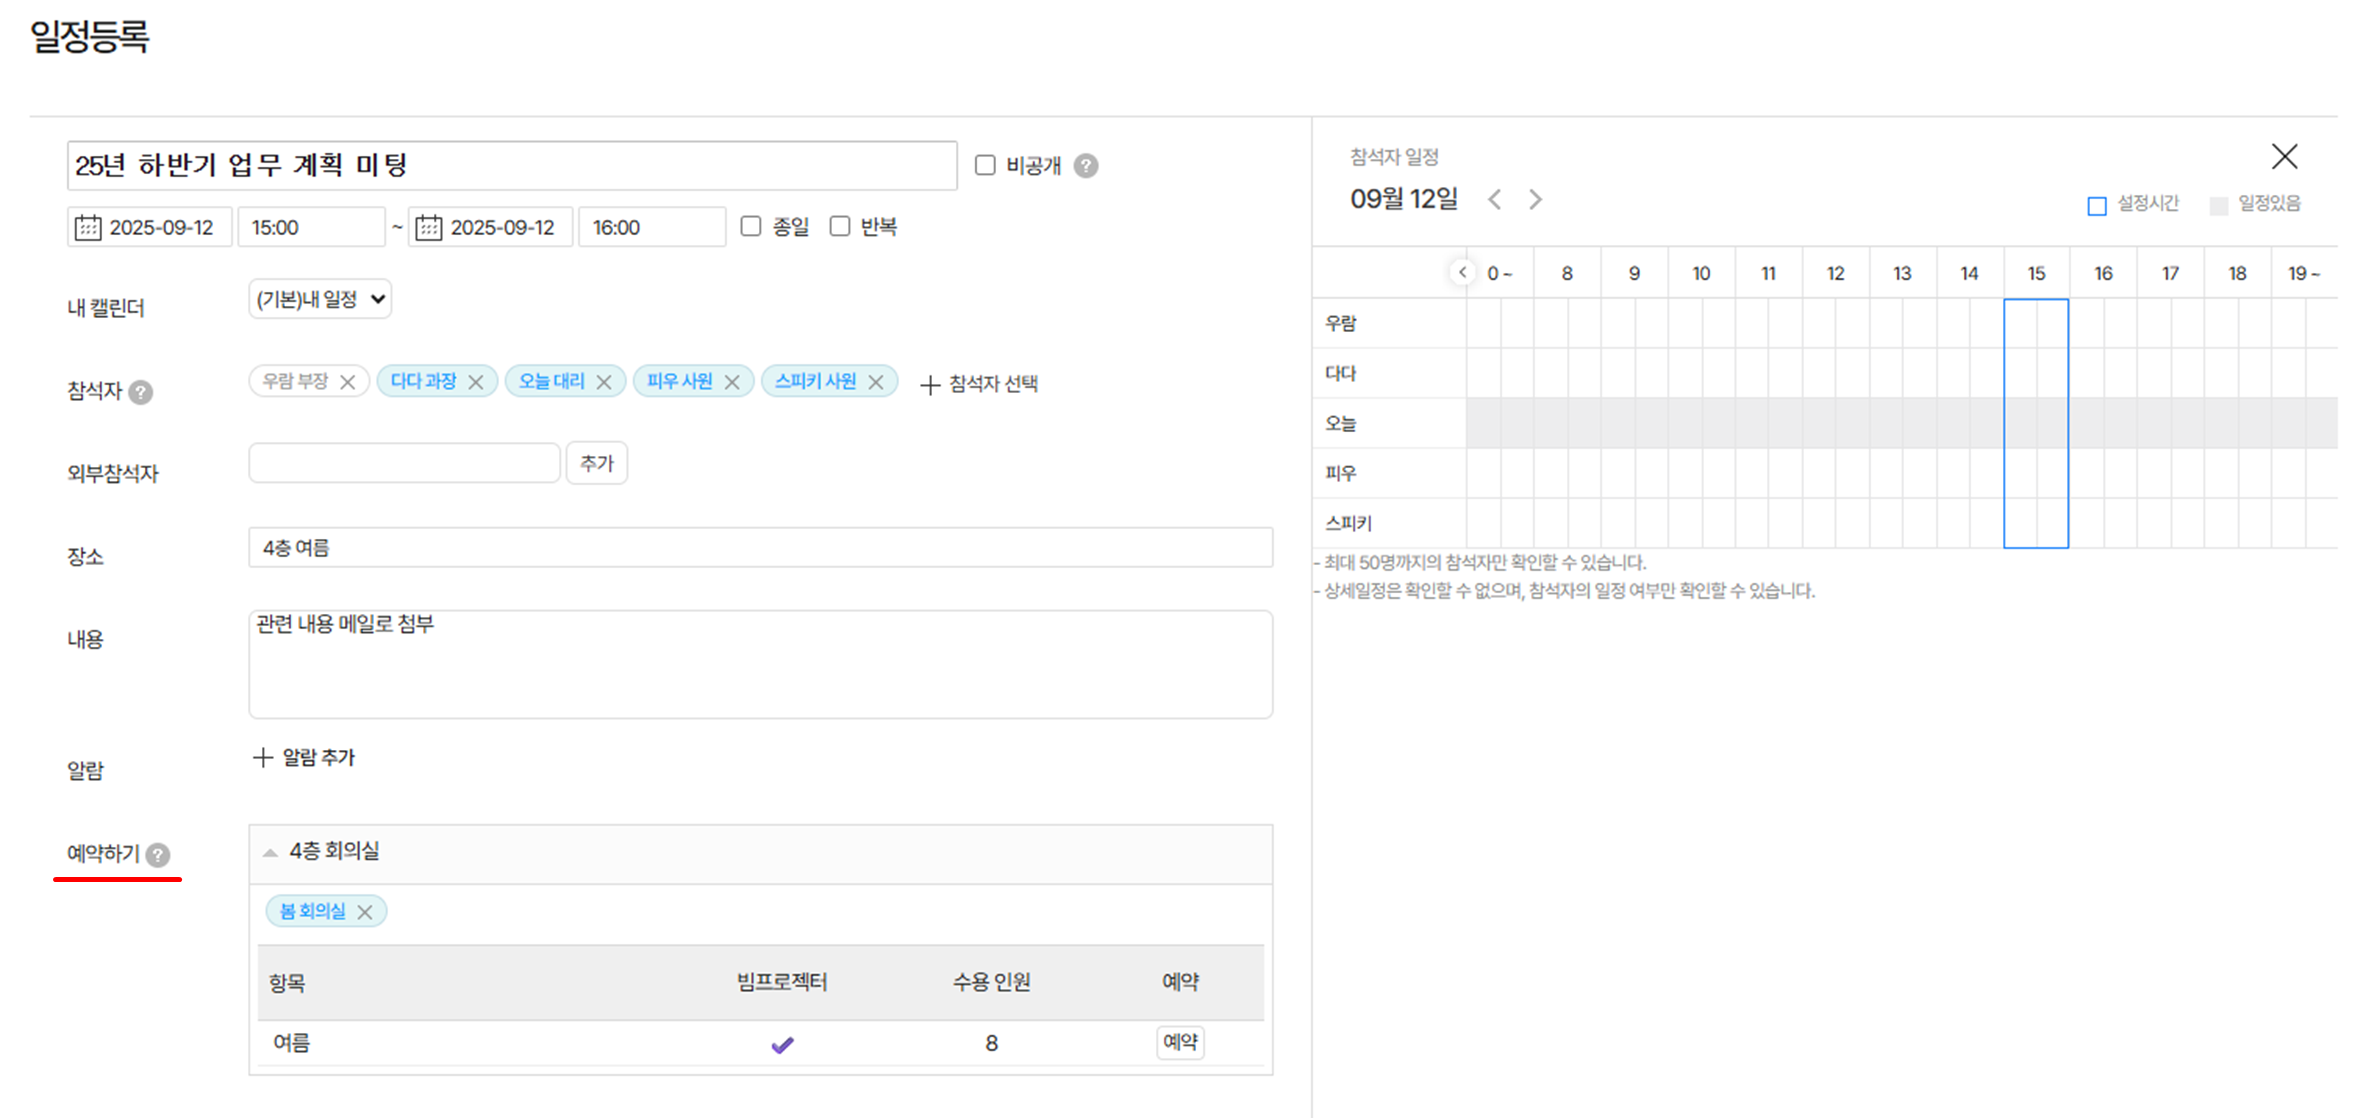Enable the 비공개 checkbox

point(985,165)
